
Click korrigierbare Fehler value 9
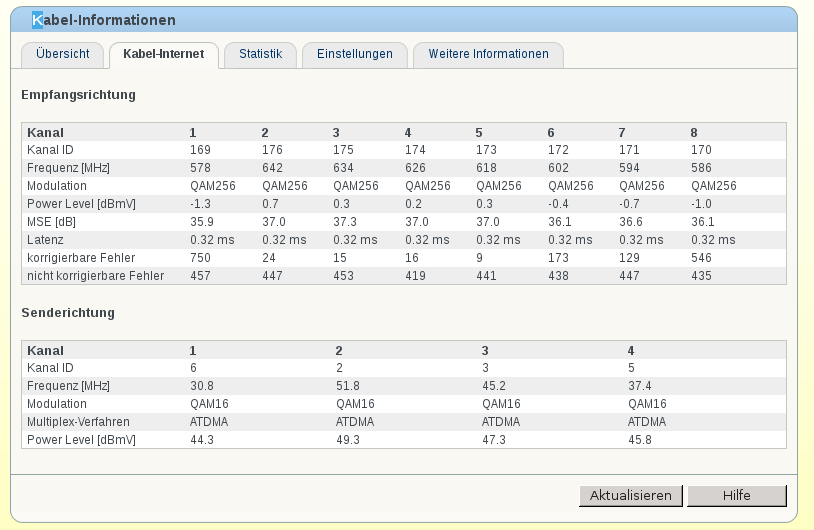point(480,258)
